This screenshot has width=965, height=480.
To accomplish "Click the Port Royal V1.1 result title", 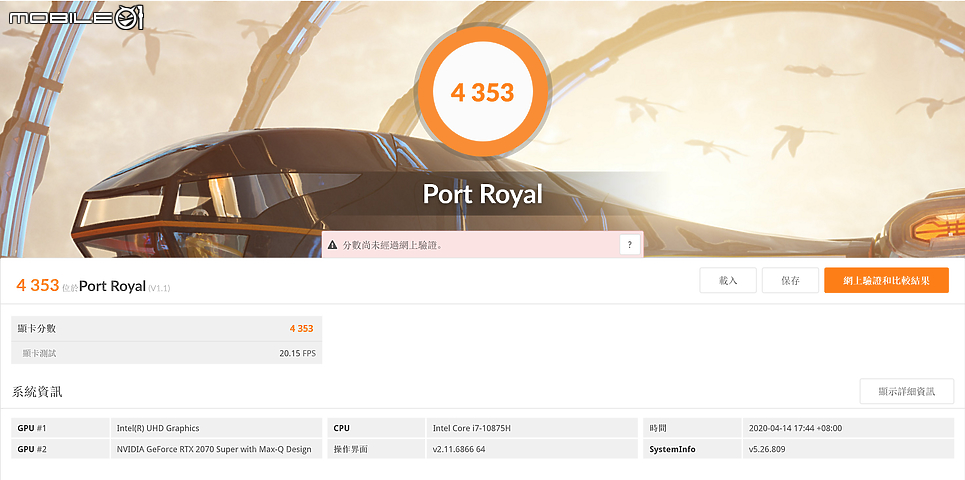I will click(x=124, y=286).
